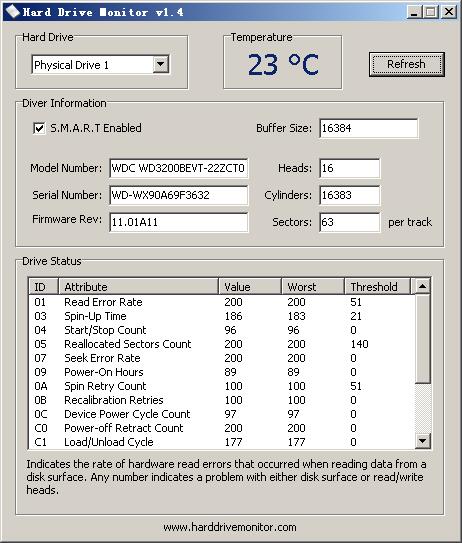Sort by the Threshold column header

pyautogui.click(x=377, y=287)
